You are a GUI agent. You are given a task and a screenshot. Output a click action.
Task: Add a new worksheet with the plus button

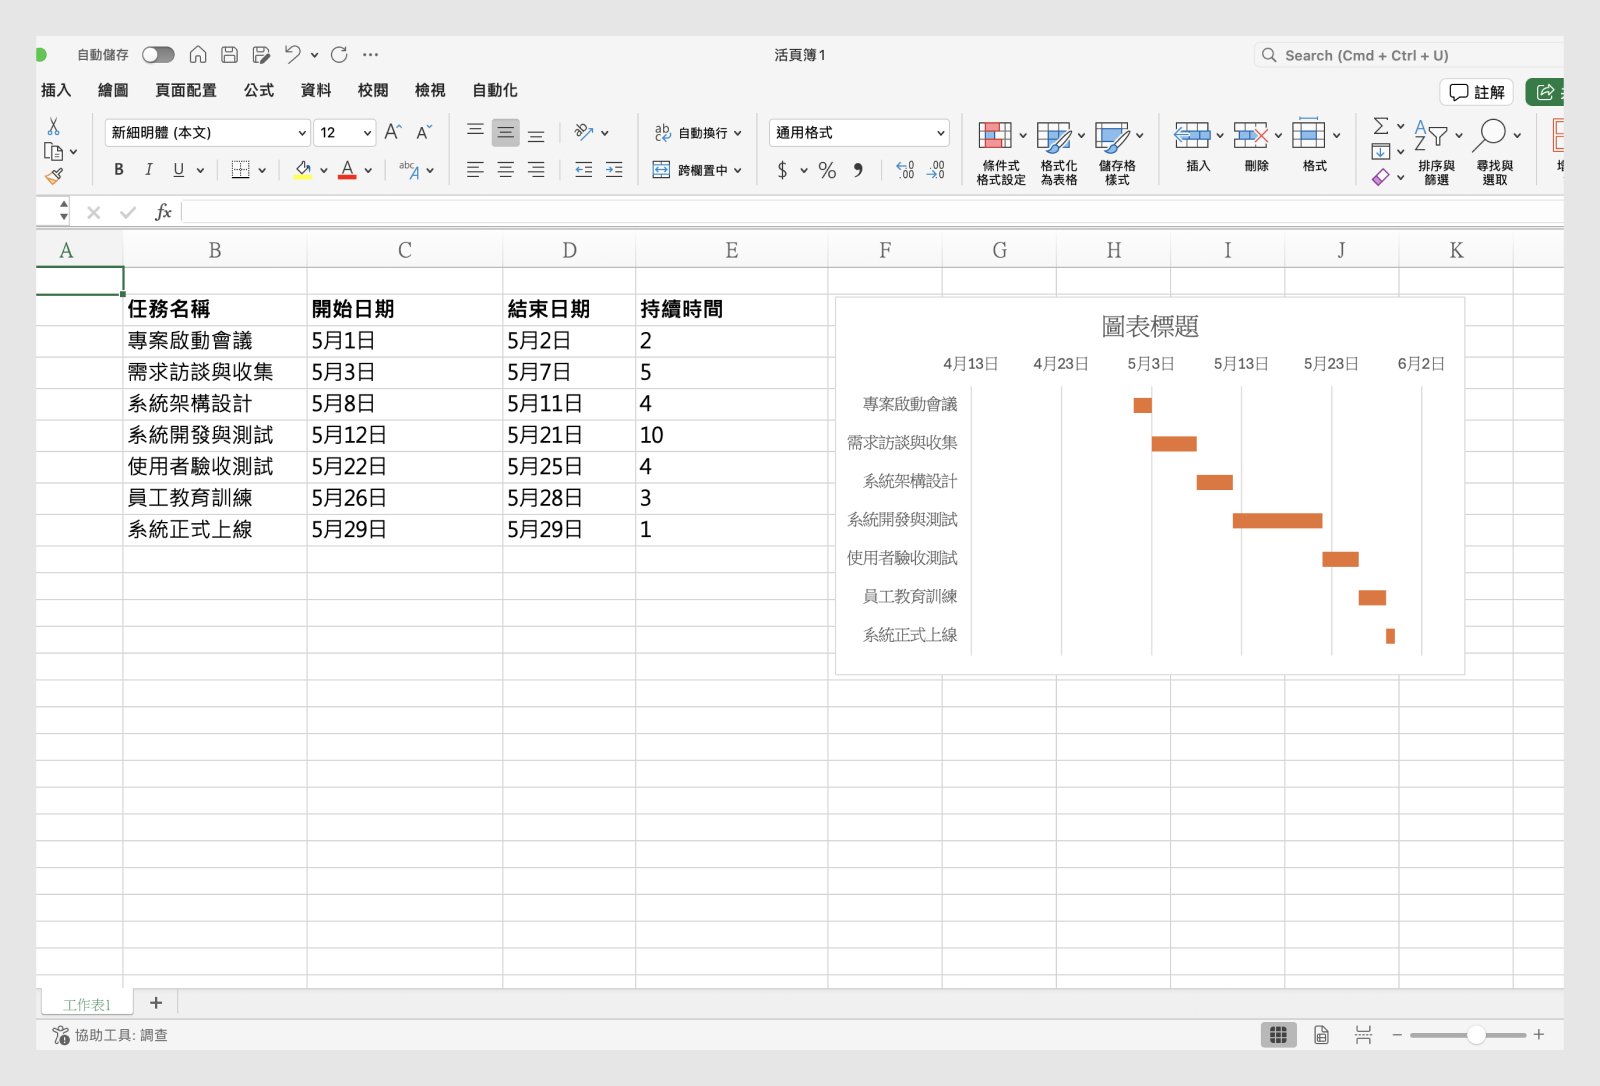pos(156,1003)
